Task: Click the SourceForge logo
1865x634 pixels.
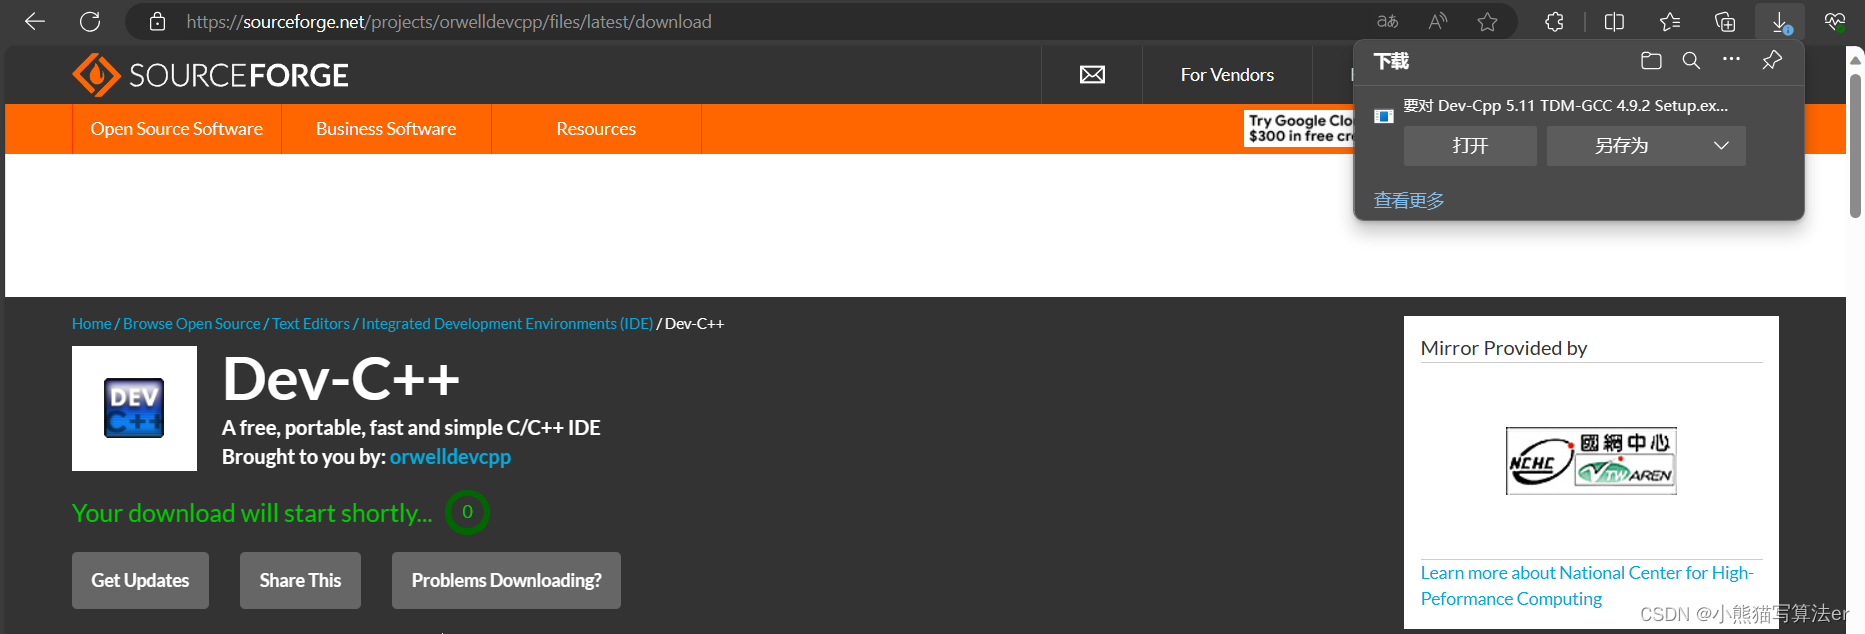Action: point(210,75)
